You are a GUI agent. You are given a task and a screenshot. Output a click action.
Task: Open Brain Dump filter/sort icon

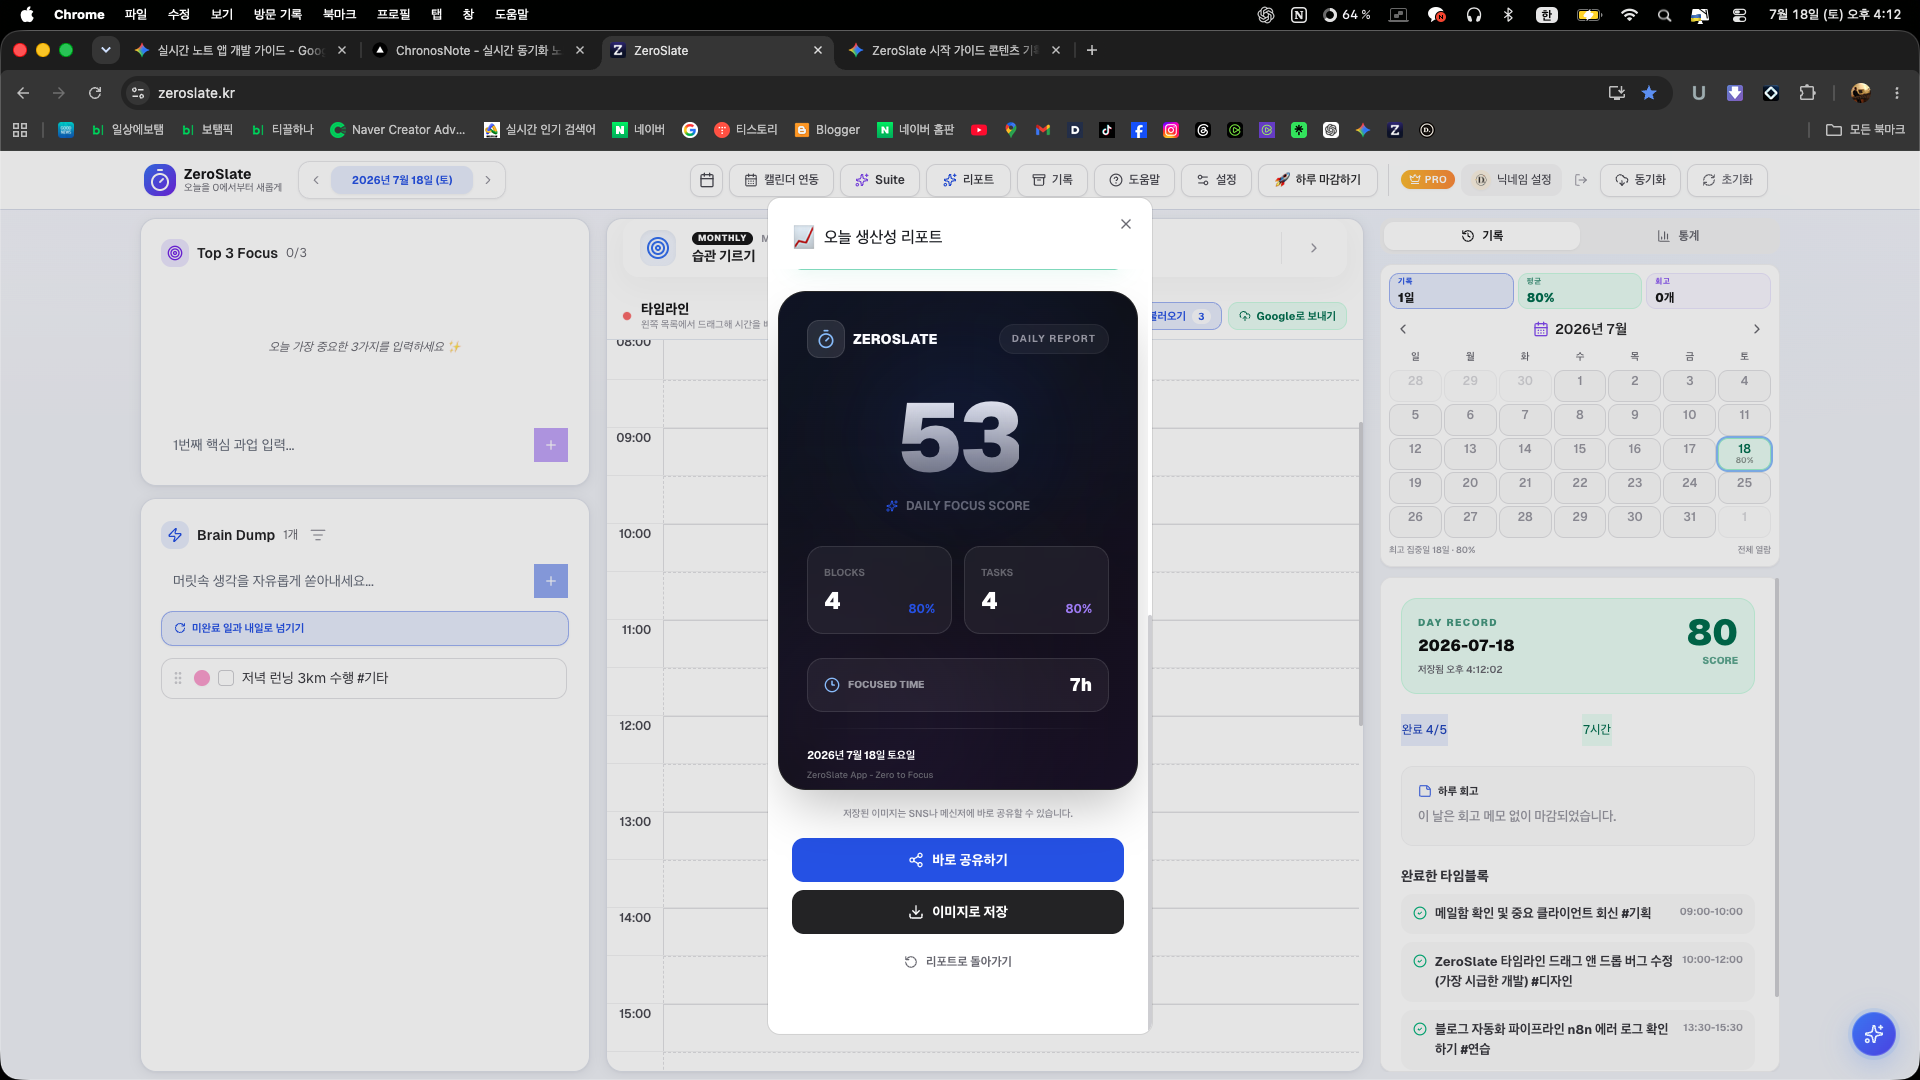point(318,535)
